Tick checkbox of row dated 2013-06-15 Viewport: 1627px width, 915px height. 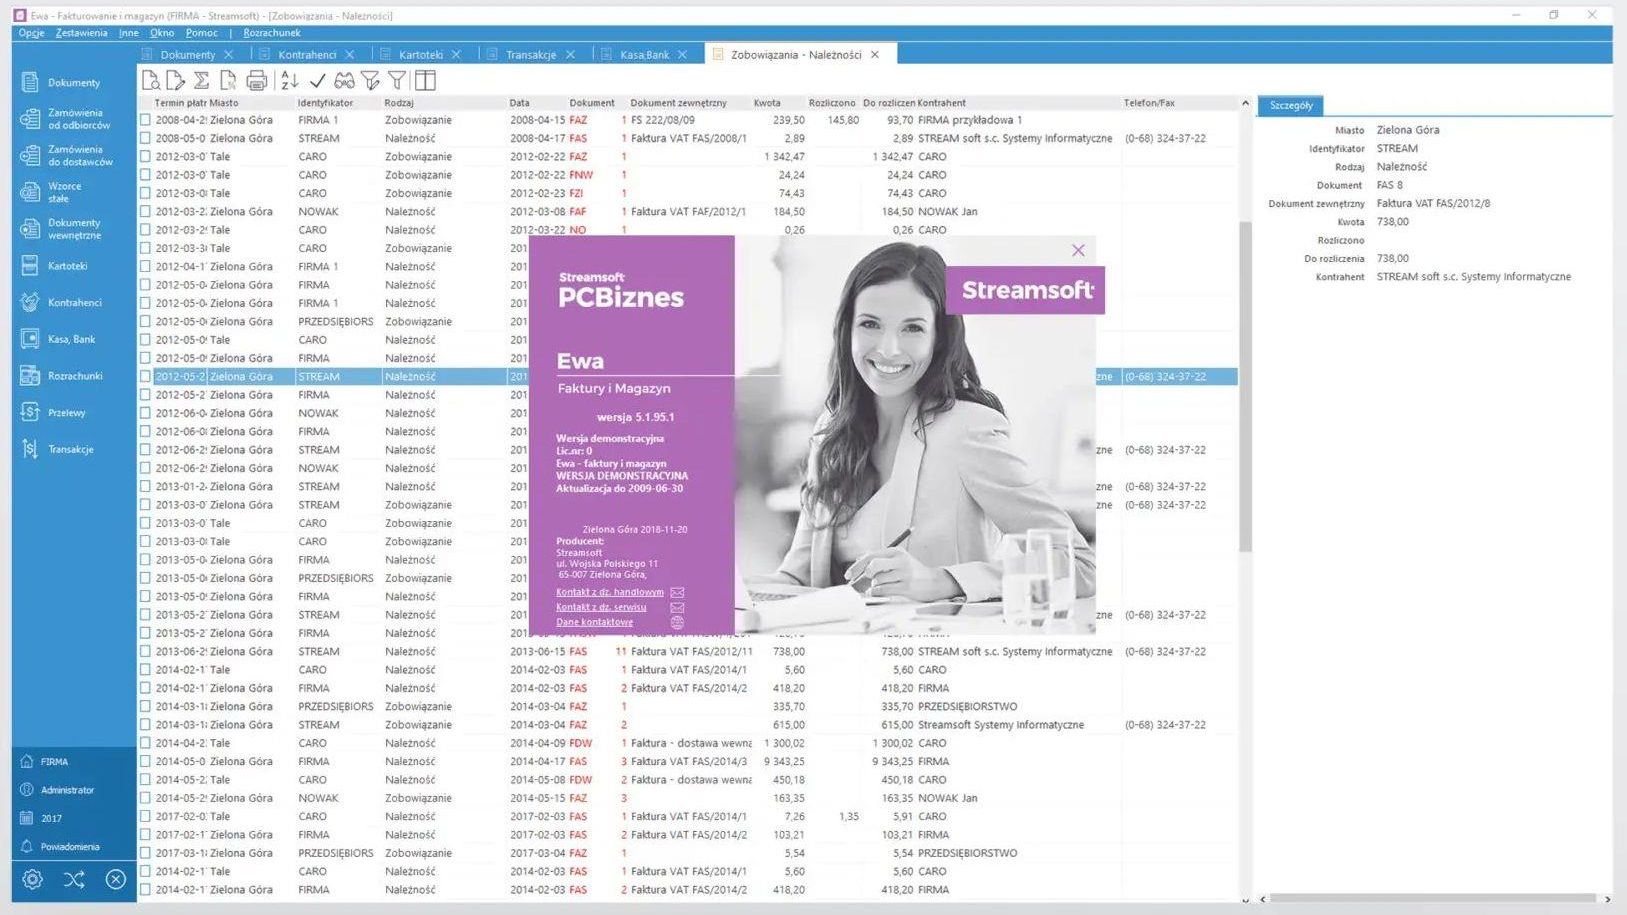pos(146,652)
